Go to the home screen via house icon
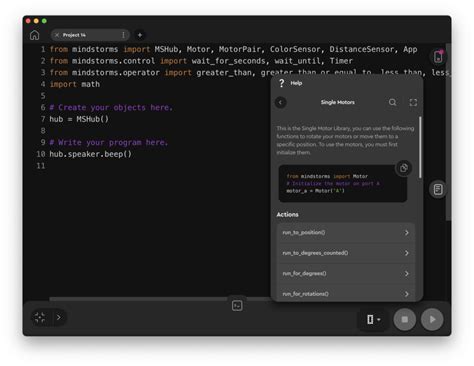Image resolution: width=474 pixels, height=366 pixels. [x=34, y=35]
